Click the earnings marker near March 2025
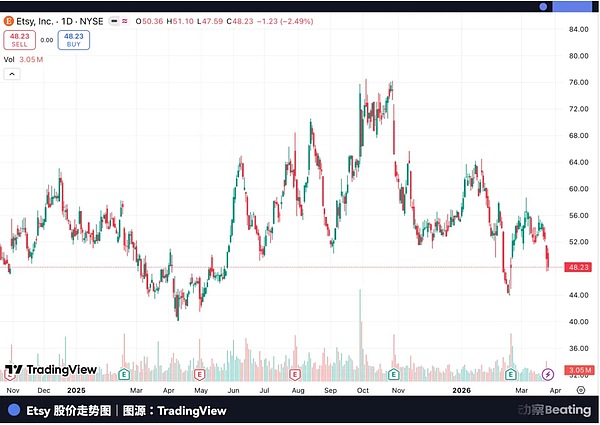 pyautogui.click(x=123, y=373)
